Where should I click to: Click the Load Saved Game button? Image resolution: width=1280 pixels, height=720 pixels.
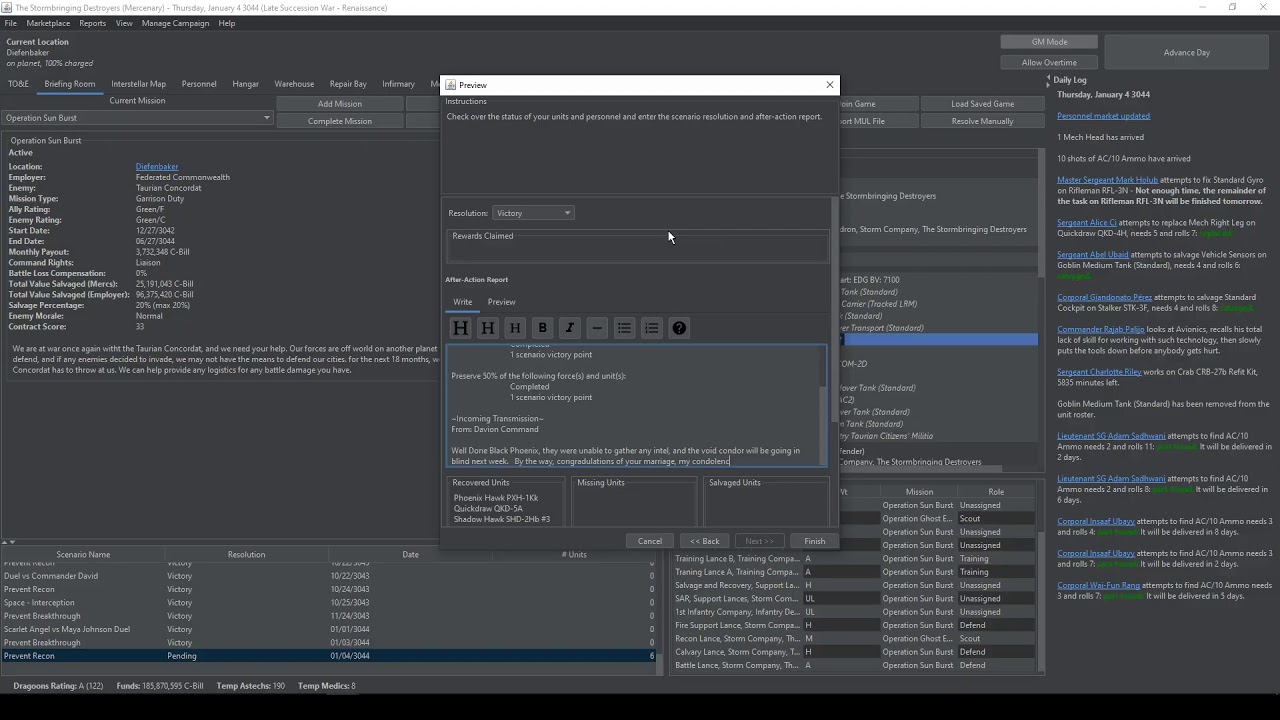coord(982,104)
